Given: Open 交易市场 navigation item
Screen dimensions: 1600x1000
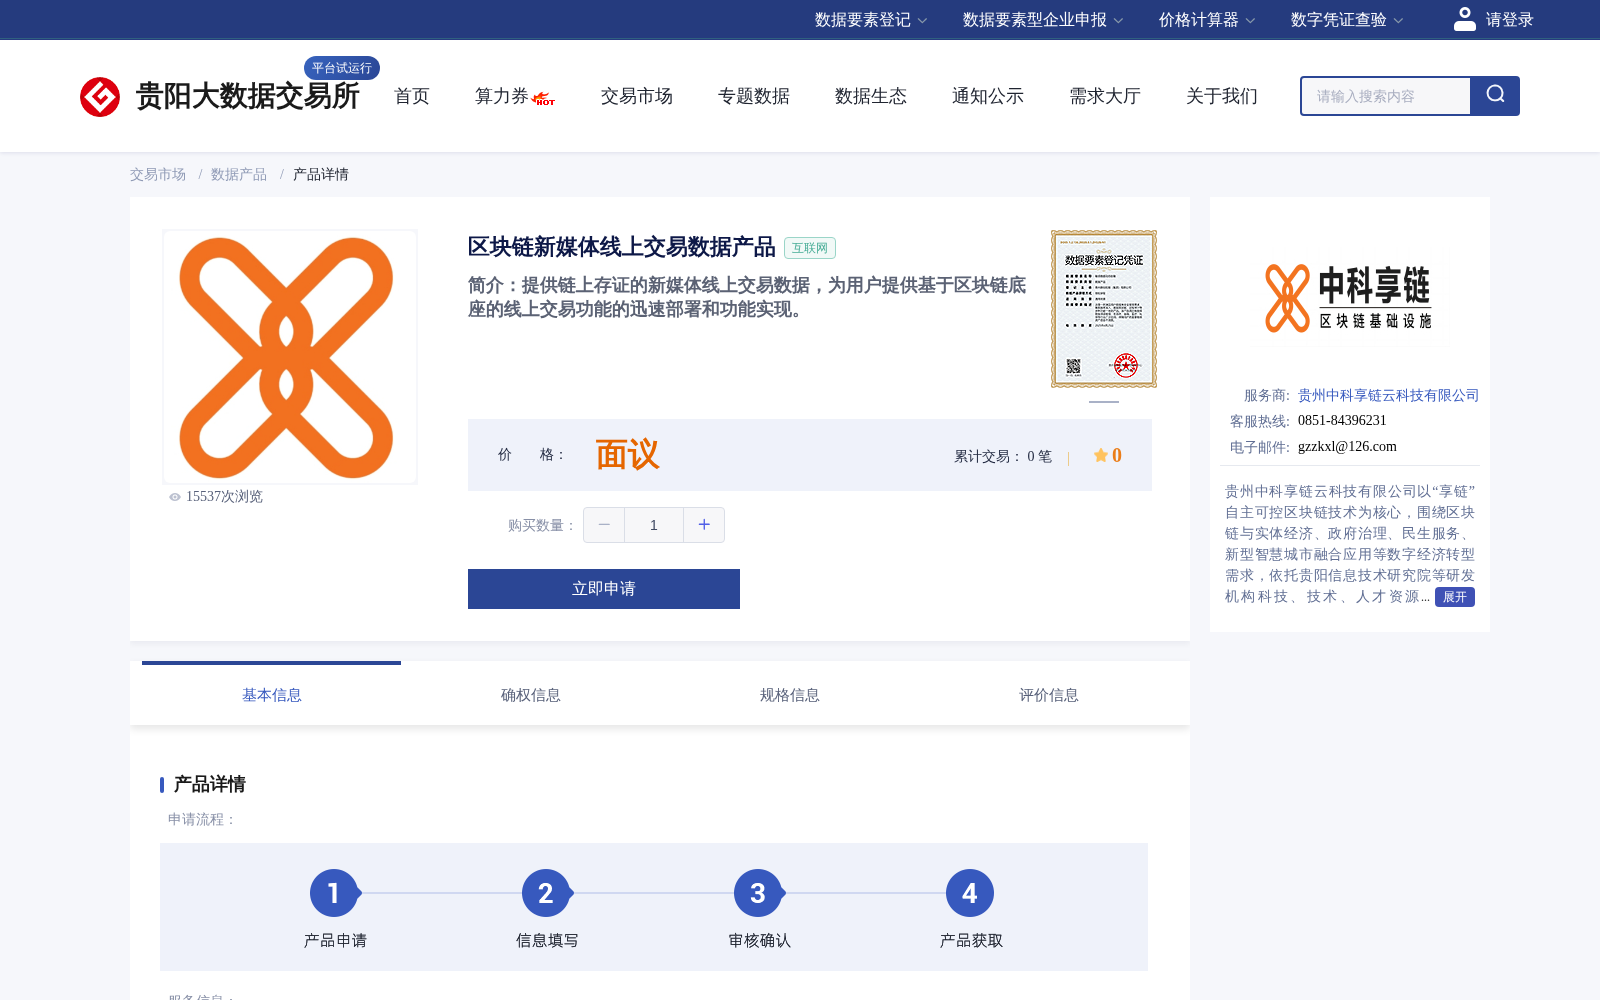Looking at the screenshot, I should [x=637, y=96].
